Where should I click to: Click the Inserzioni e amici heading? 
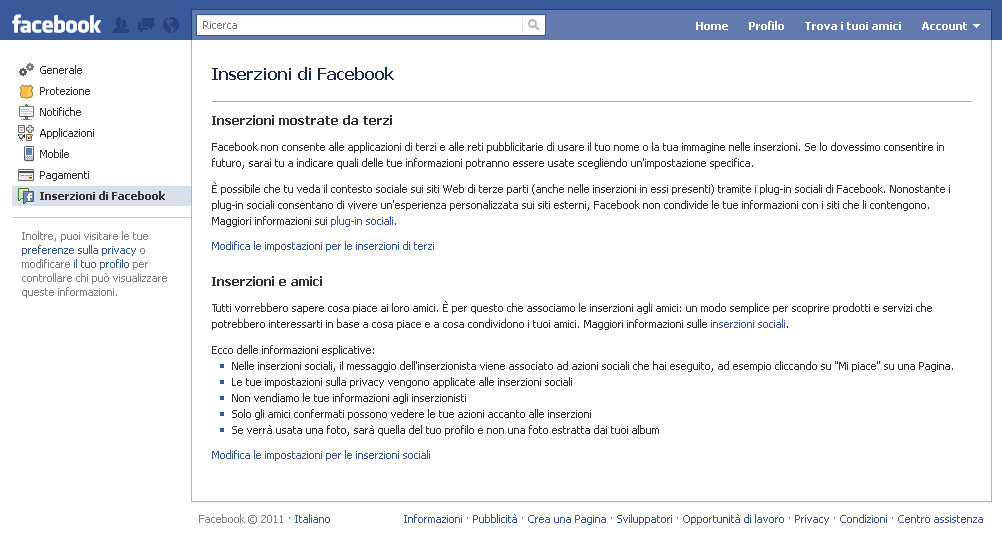click(x=266, y=281)
